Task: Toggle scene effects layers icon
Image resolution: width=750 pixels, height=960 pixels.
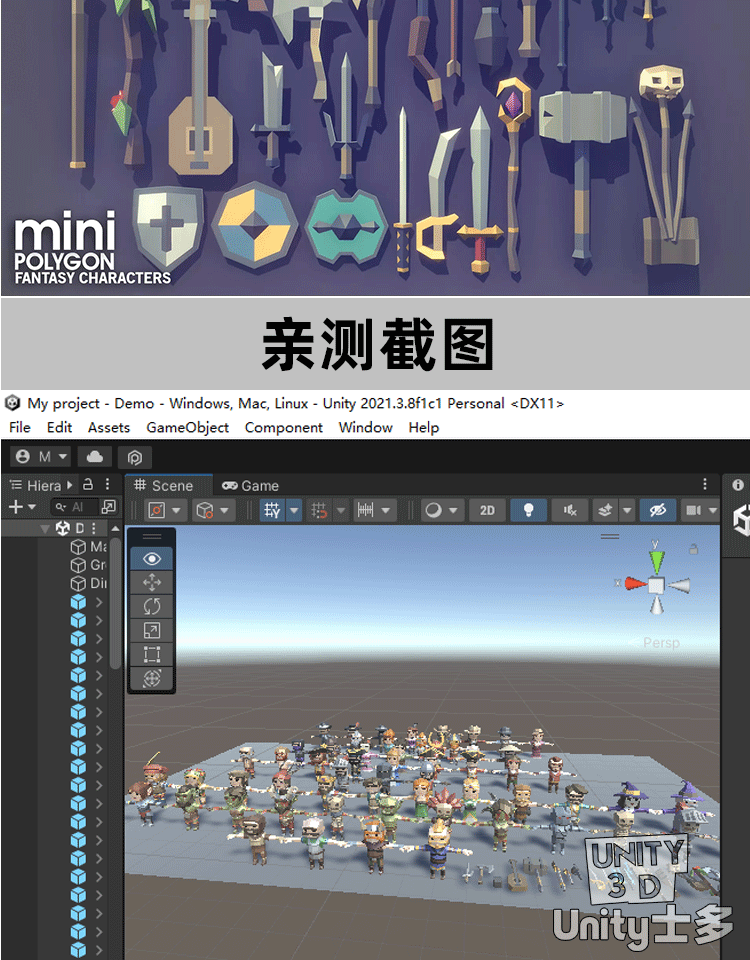Action: [x=606, y=510]
